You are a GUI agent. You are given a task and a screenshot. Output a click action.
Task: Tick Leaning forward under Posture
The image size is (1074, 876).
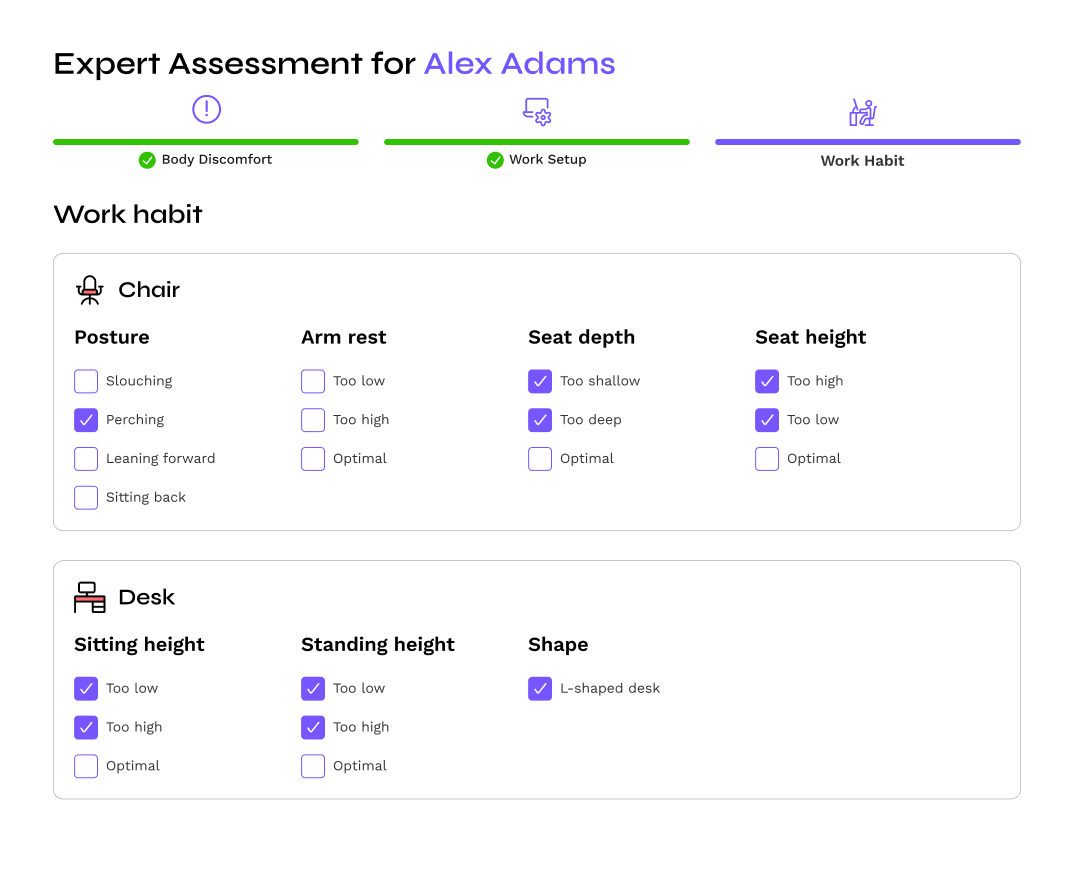(86, 459)
